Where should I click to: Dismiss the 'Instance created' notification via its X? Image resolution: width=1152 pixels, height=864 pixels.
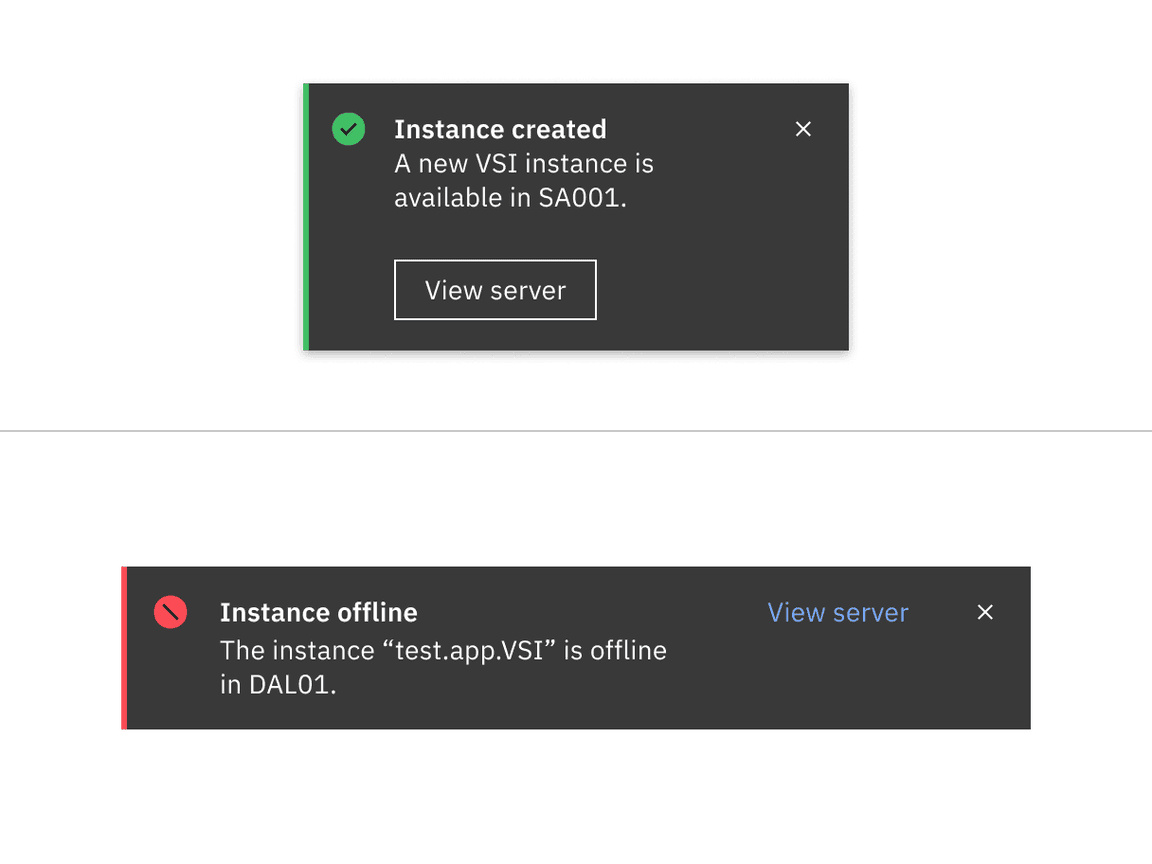803,128
